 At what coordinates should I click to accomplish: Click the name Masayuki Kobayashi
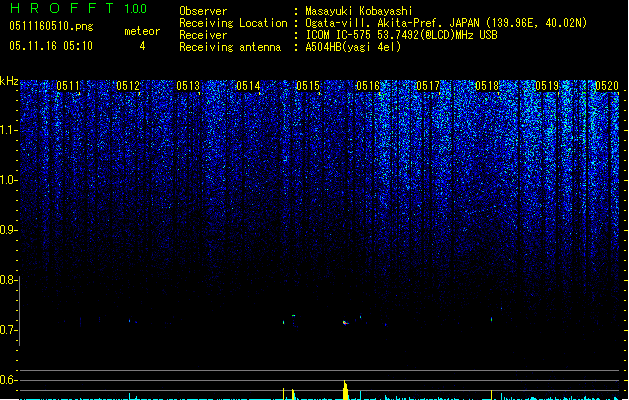pos(359,11)
